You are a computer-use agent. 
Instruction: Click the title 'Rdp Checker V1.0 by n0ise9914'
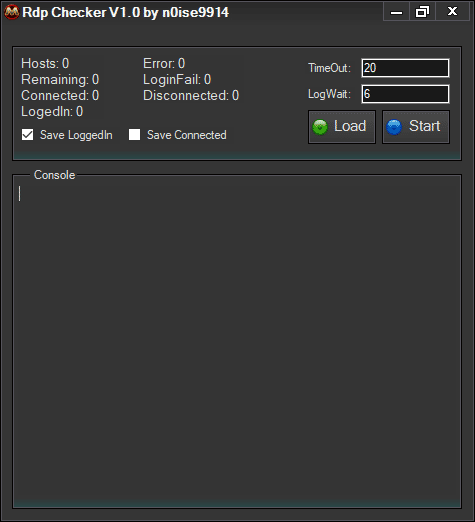[x=125, y=12]
